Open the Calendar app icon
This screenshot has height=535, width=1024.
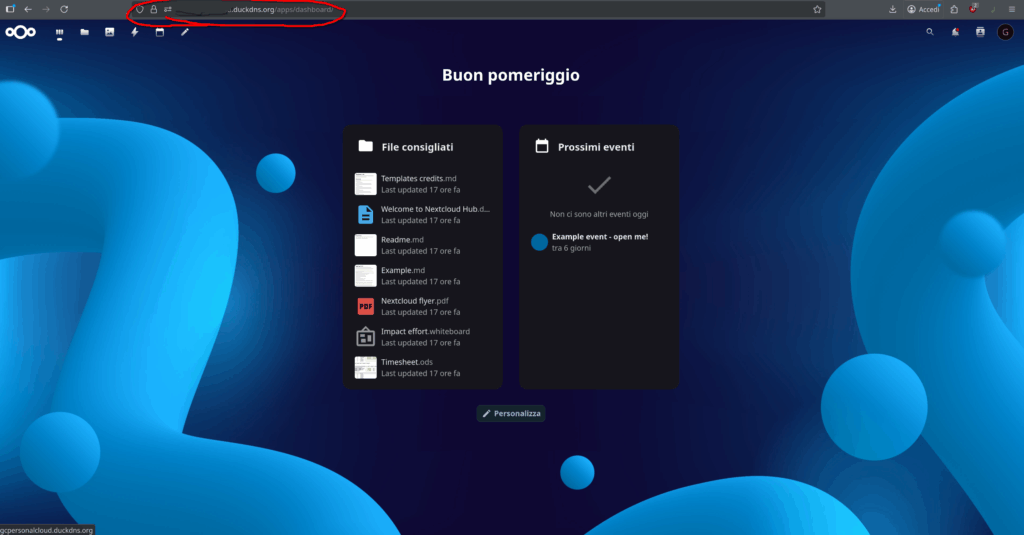(x=159, y=32)
